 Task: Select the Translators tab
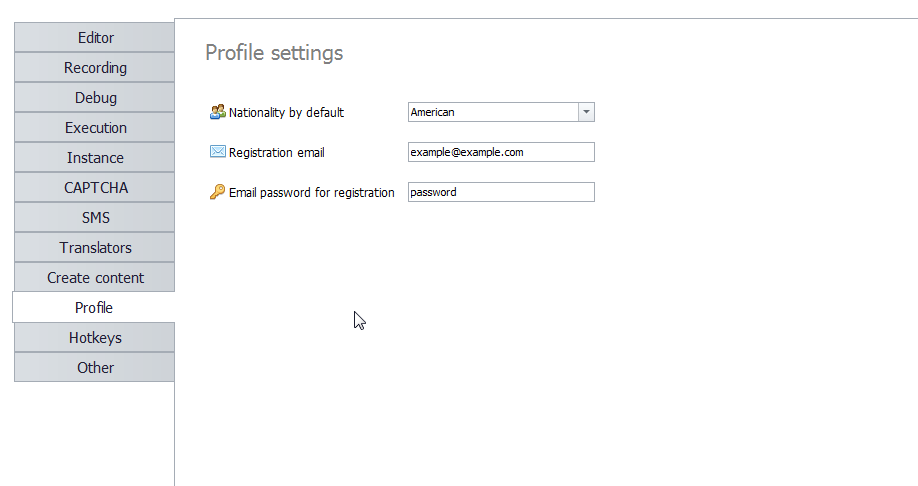point(95,248)
